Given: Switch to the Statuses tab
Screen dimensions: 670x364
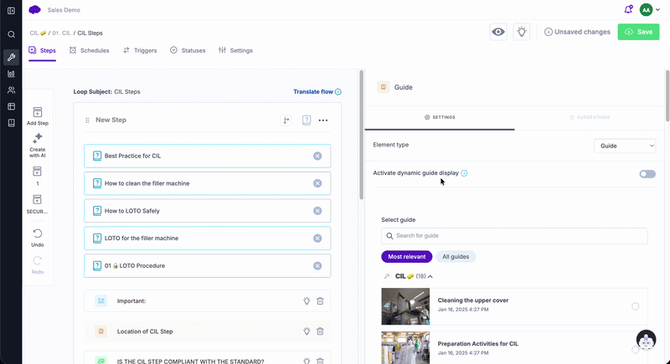Looking at the screenshot, I should tap(188, 50).
